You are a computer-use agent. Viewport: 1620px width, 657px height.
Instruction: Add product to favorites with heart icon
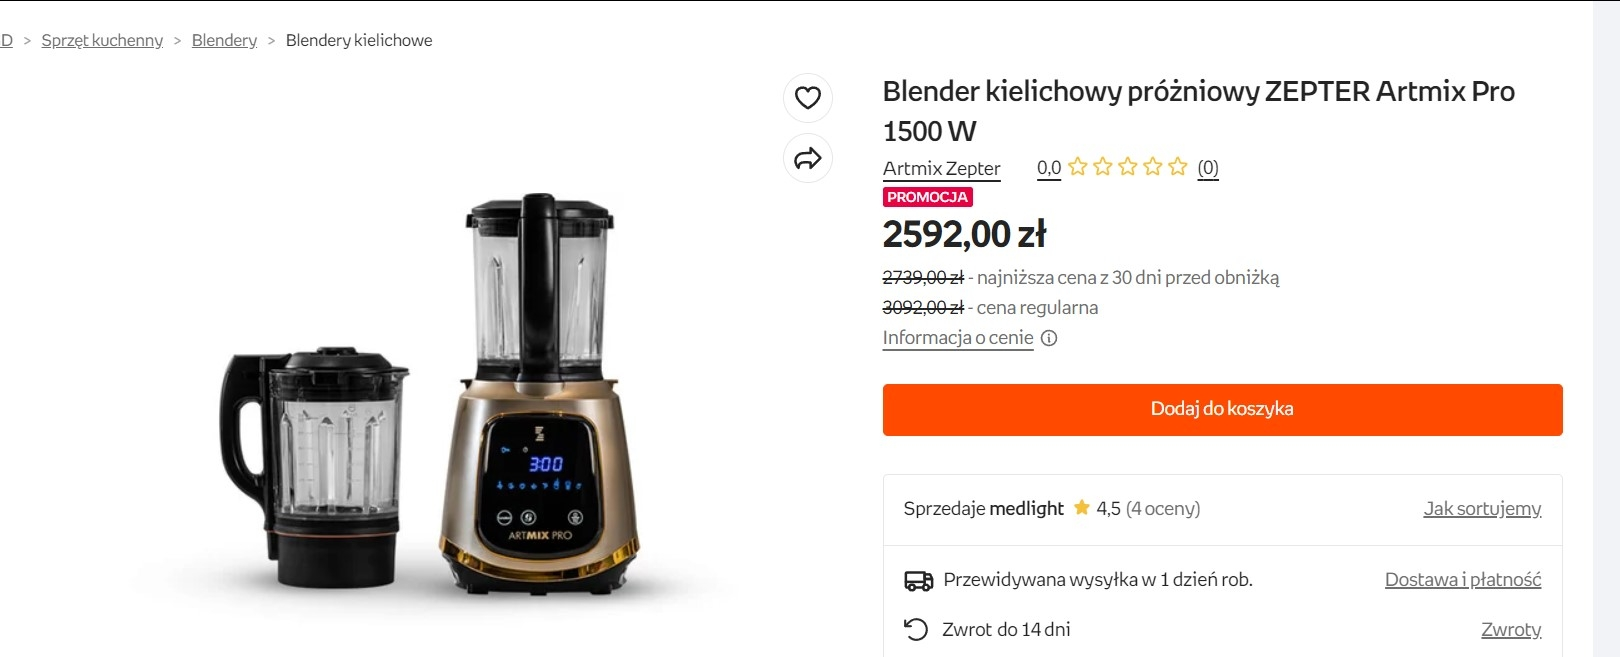(x=808, y=98)
